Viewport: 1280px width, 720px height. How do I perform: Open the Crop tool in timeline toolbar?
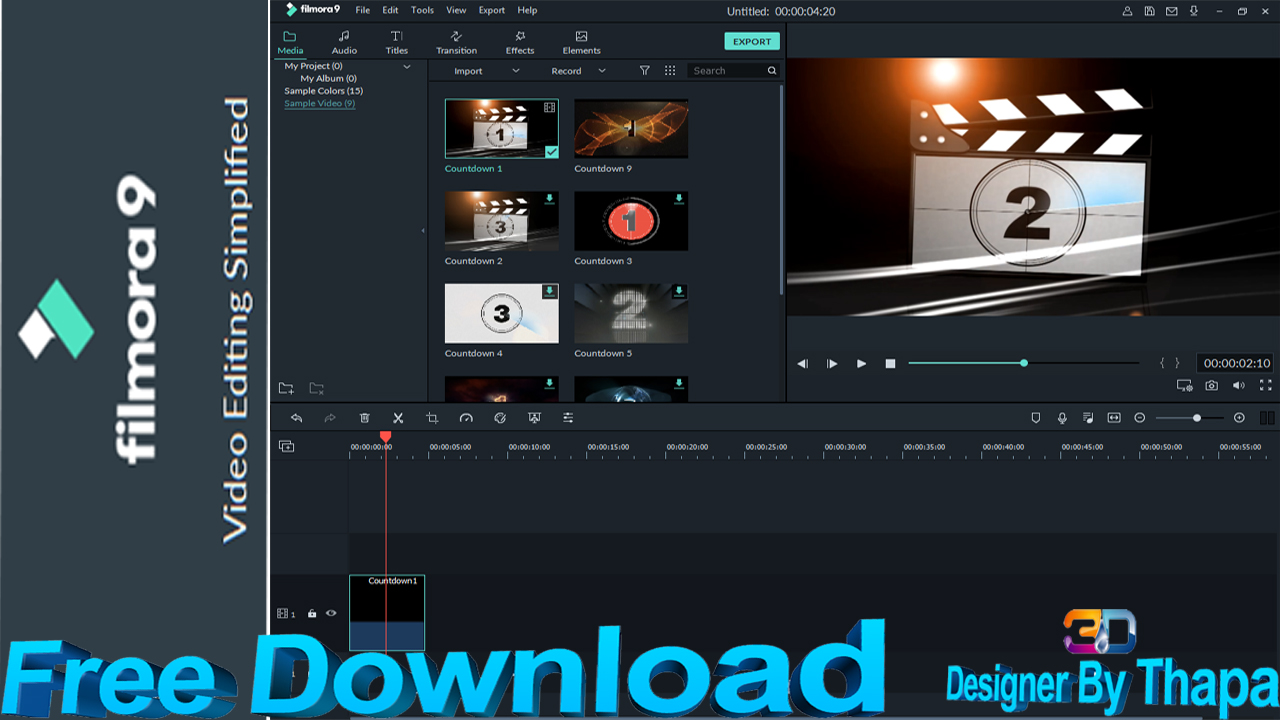click(432, 418)
